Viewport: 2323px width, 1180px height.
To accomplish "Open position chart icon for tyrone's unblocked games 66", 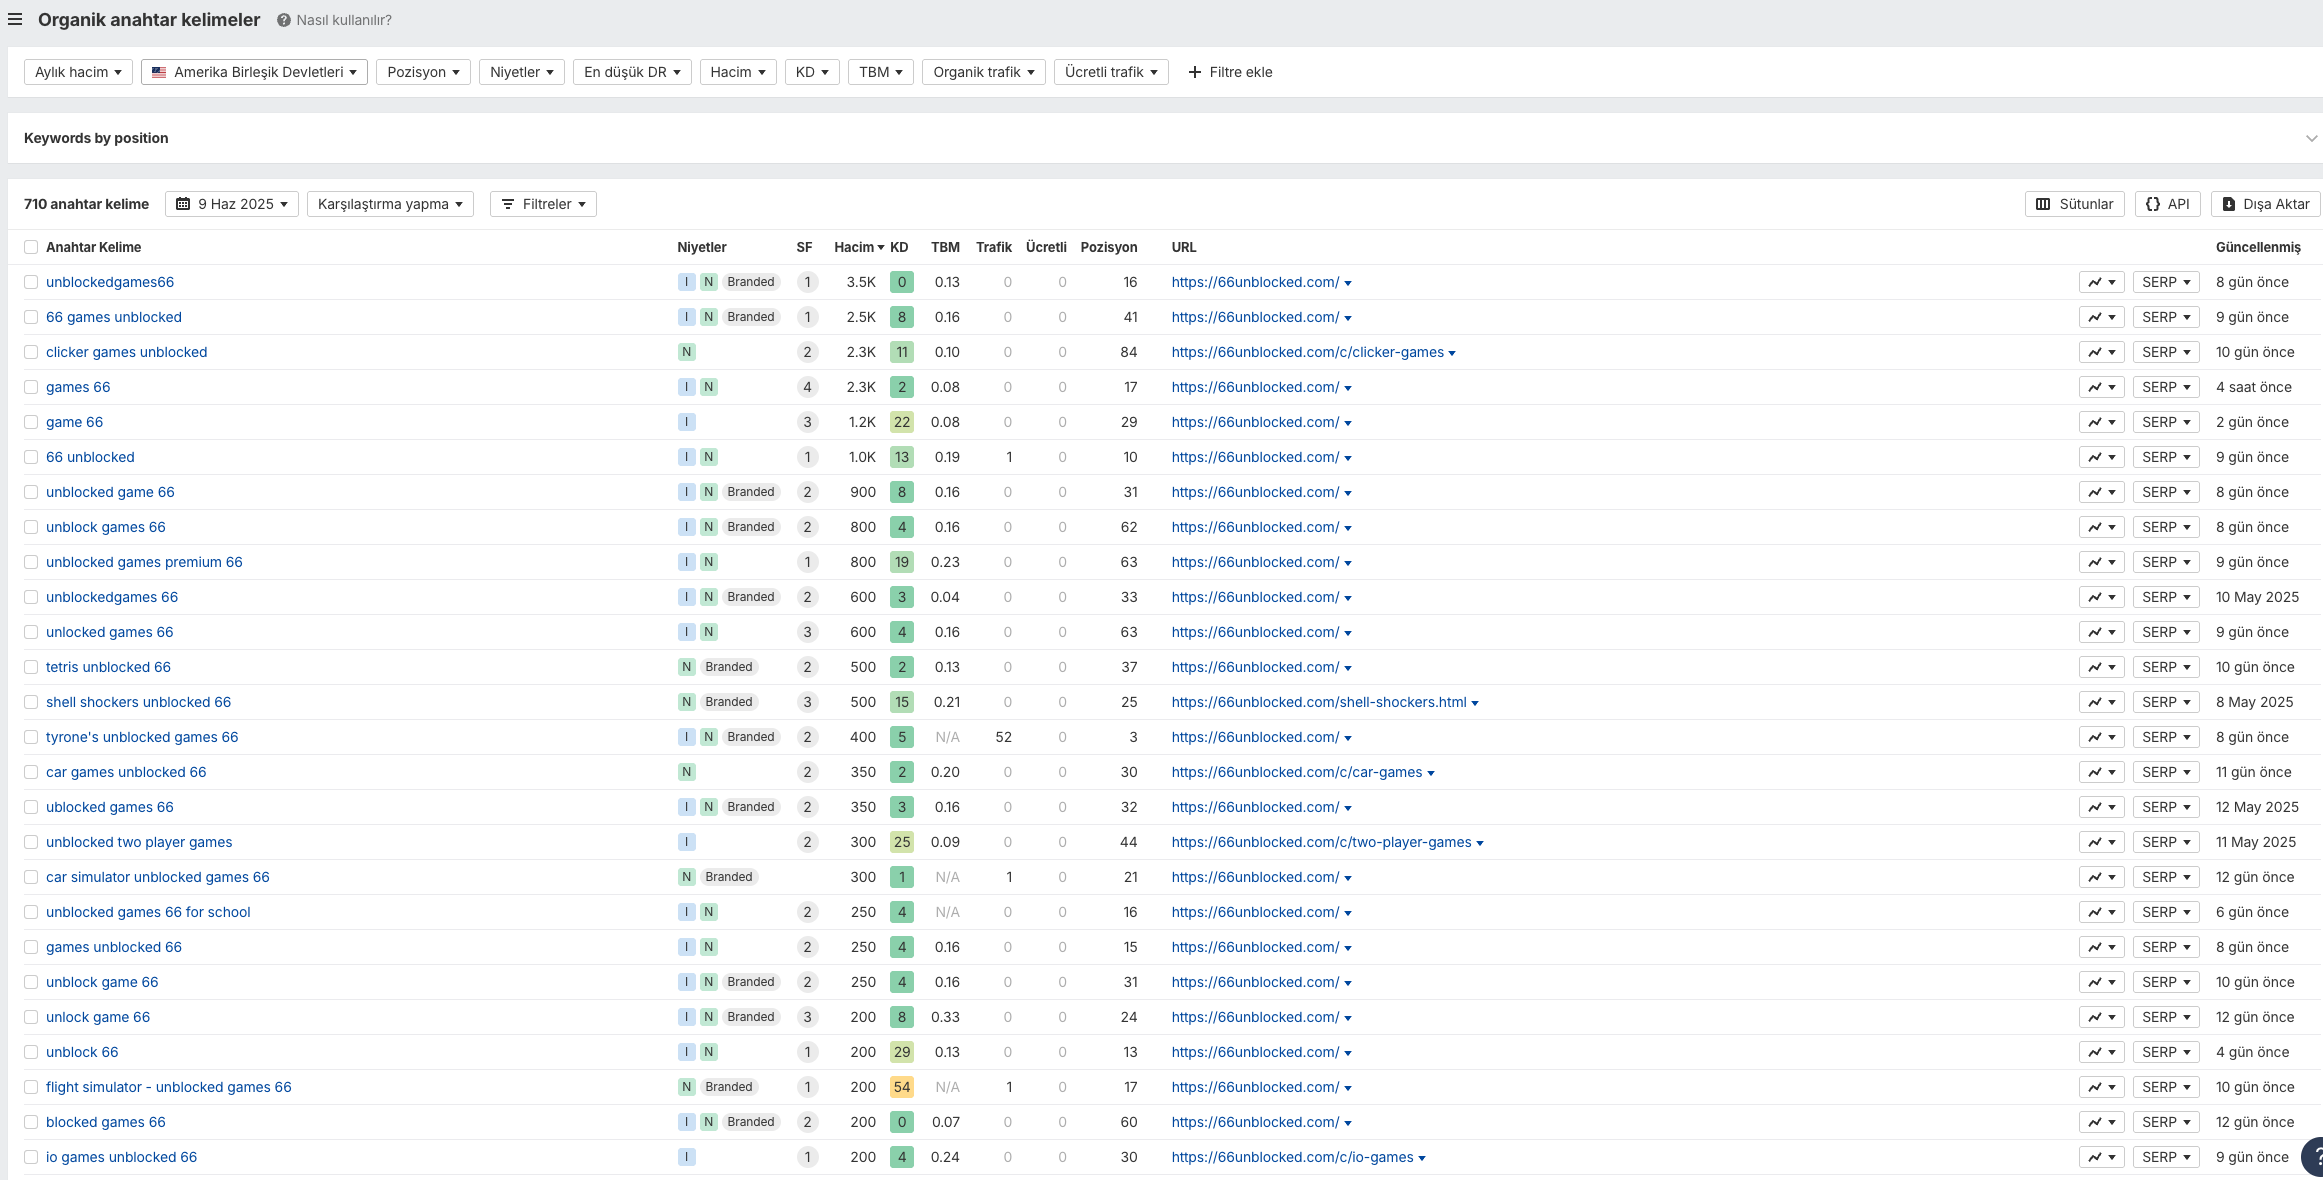I will [x=2101, y=737].
